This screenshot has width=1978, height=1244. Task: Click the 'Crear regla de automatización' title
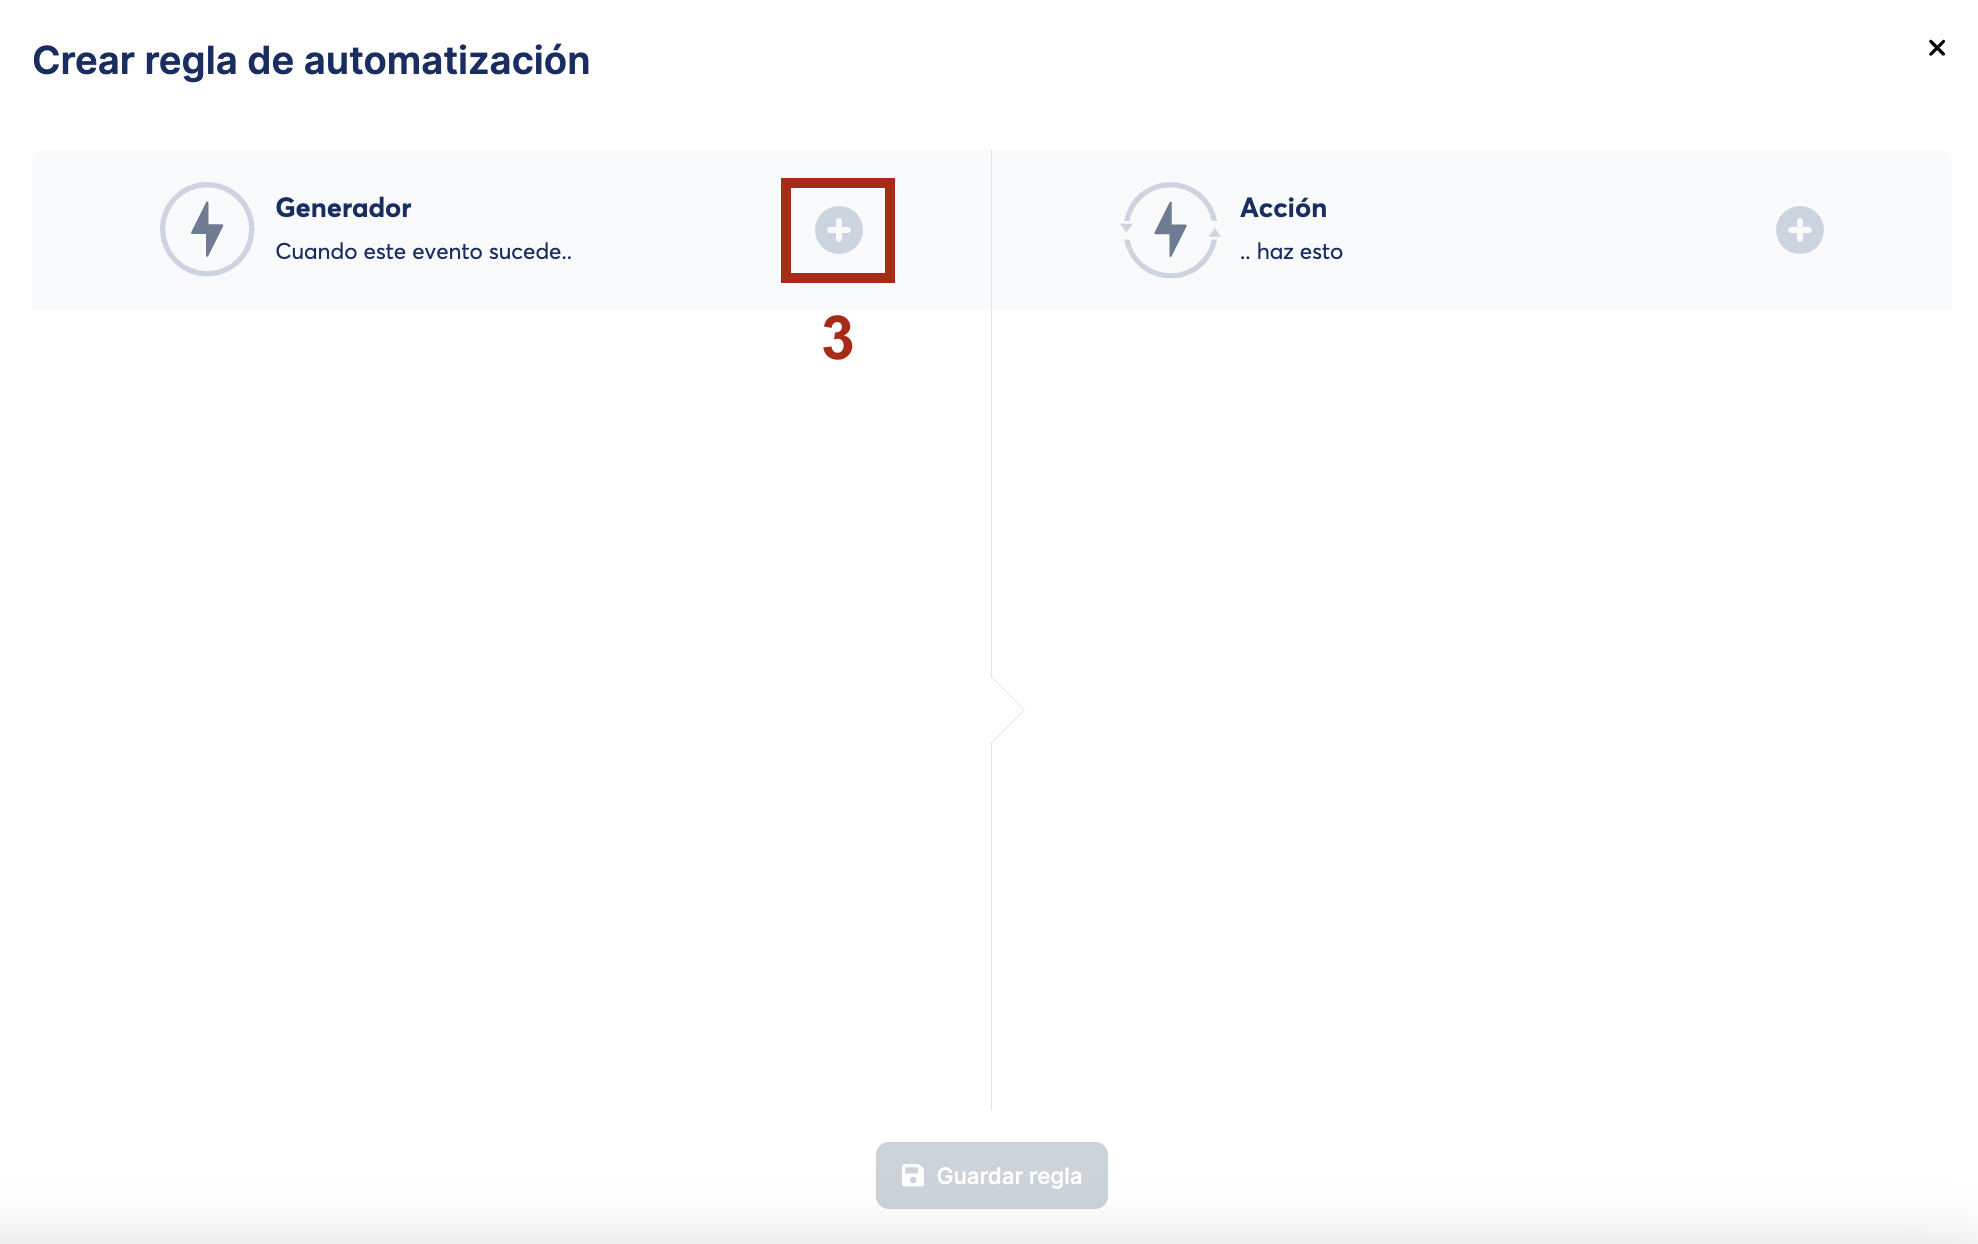(x=311, y=61)
